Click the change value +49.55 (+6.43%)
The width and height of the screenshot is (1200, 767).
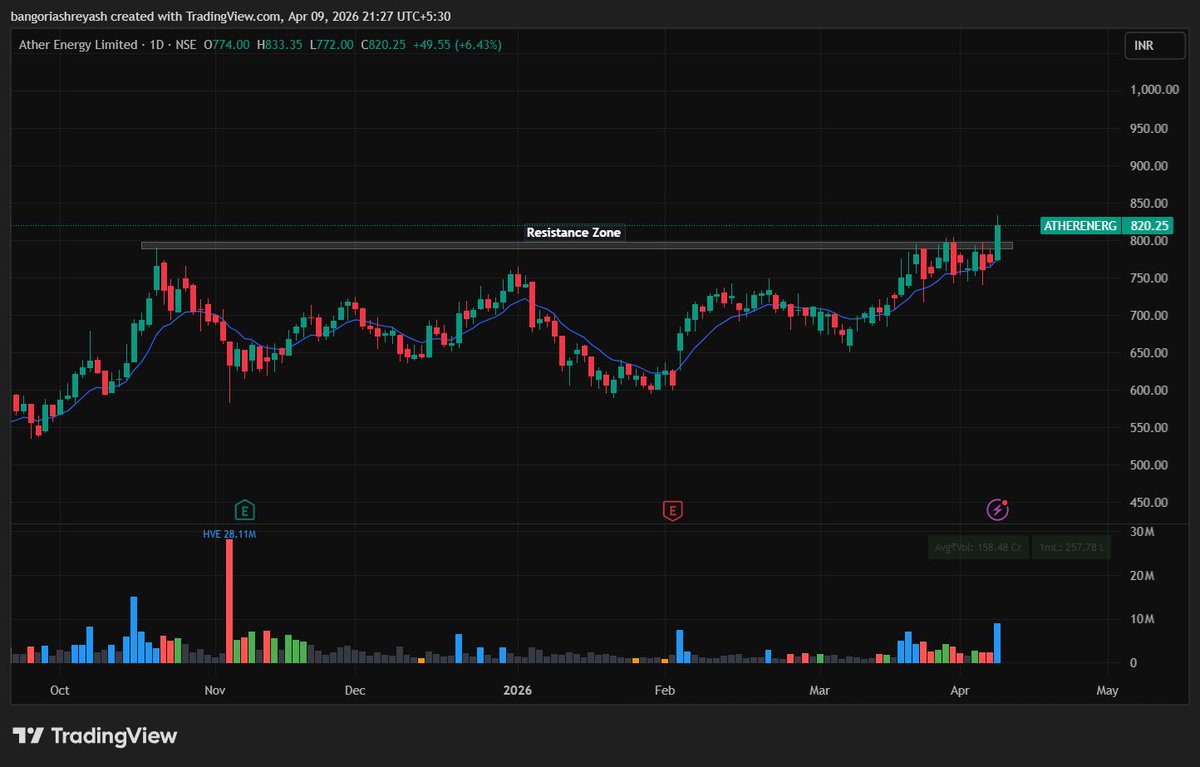click(x=457, y=45)
